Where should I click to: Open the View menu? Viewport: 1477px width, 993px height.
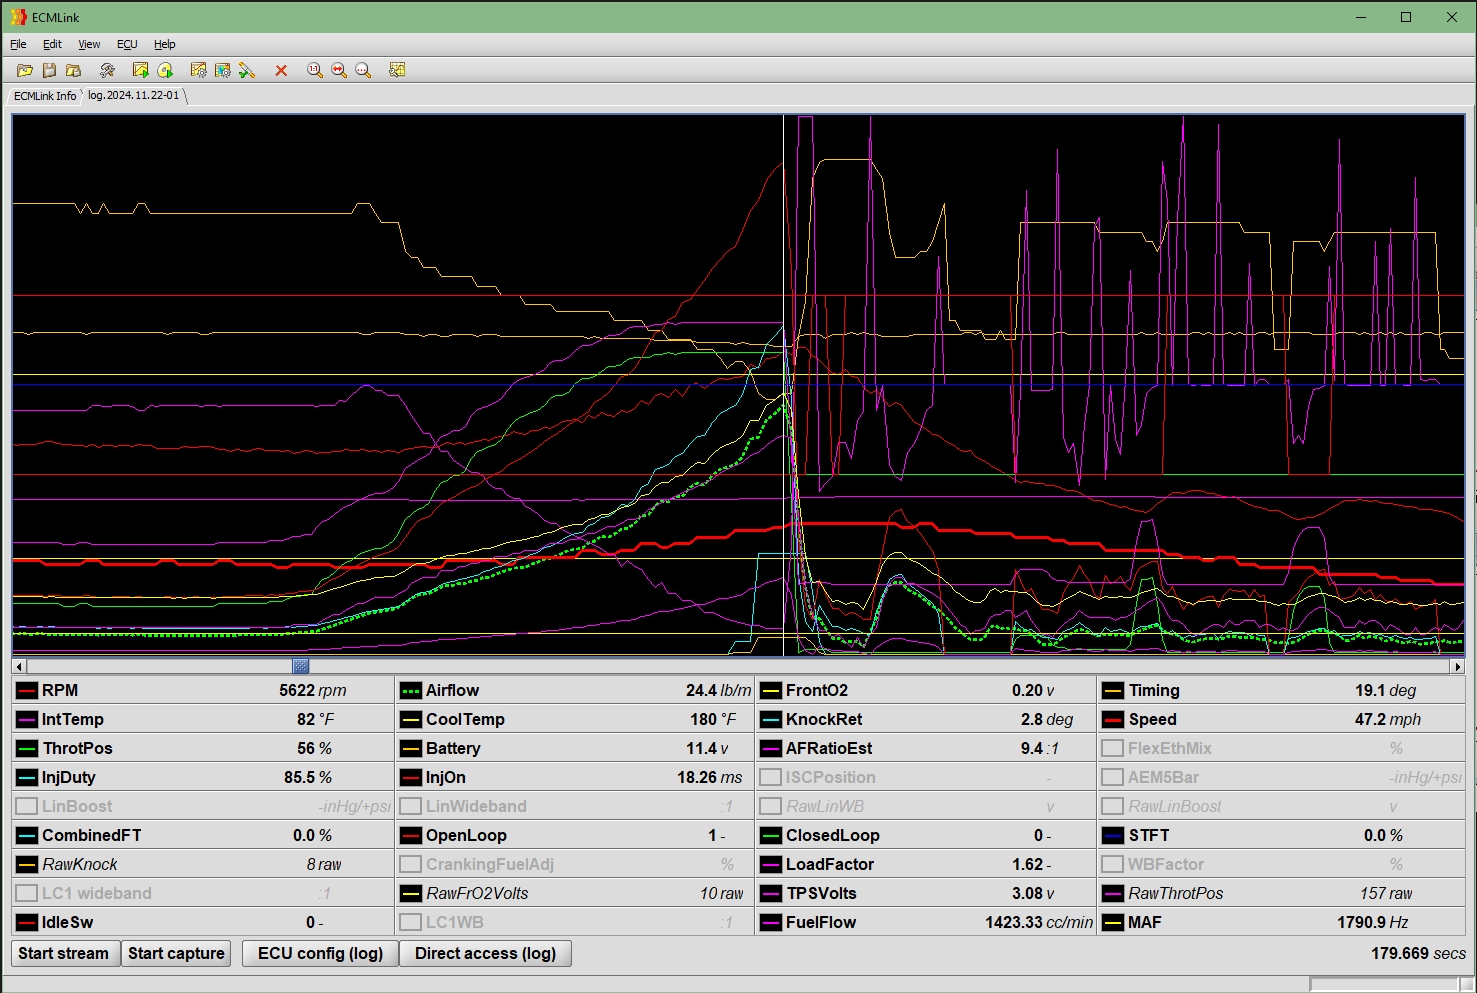click(89, 44)
